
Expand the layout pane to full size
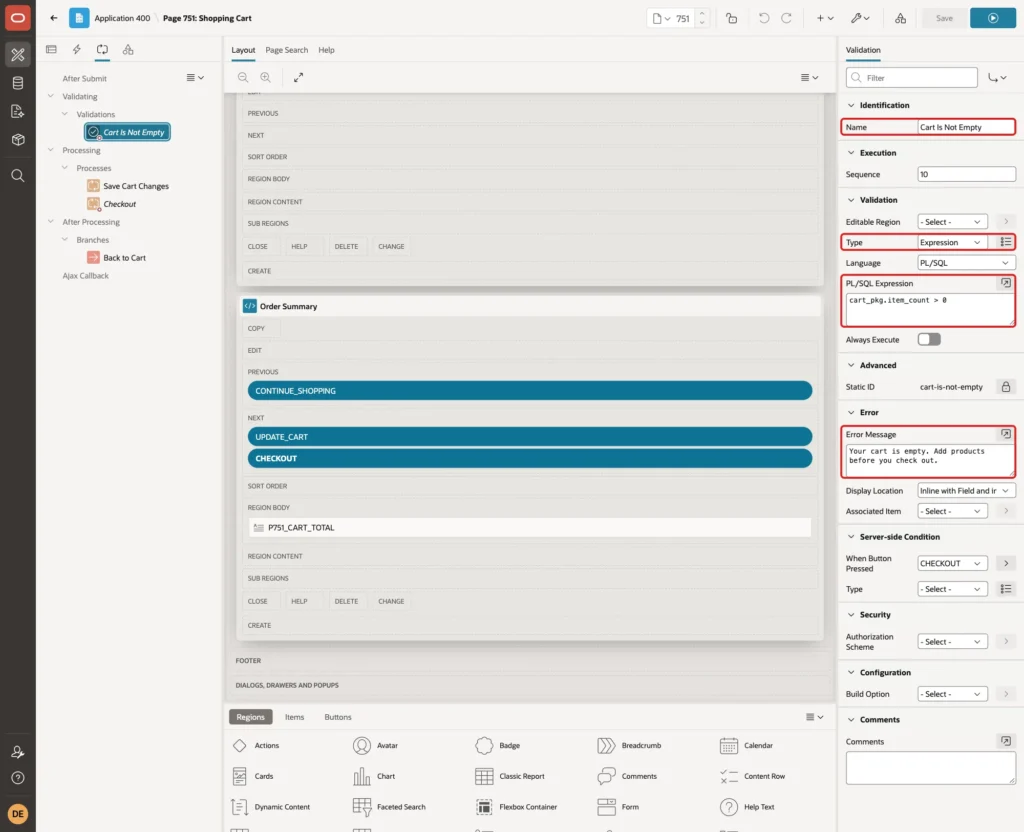pos(298,77)
